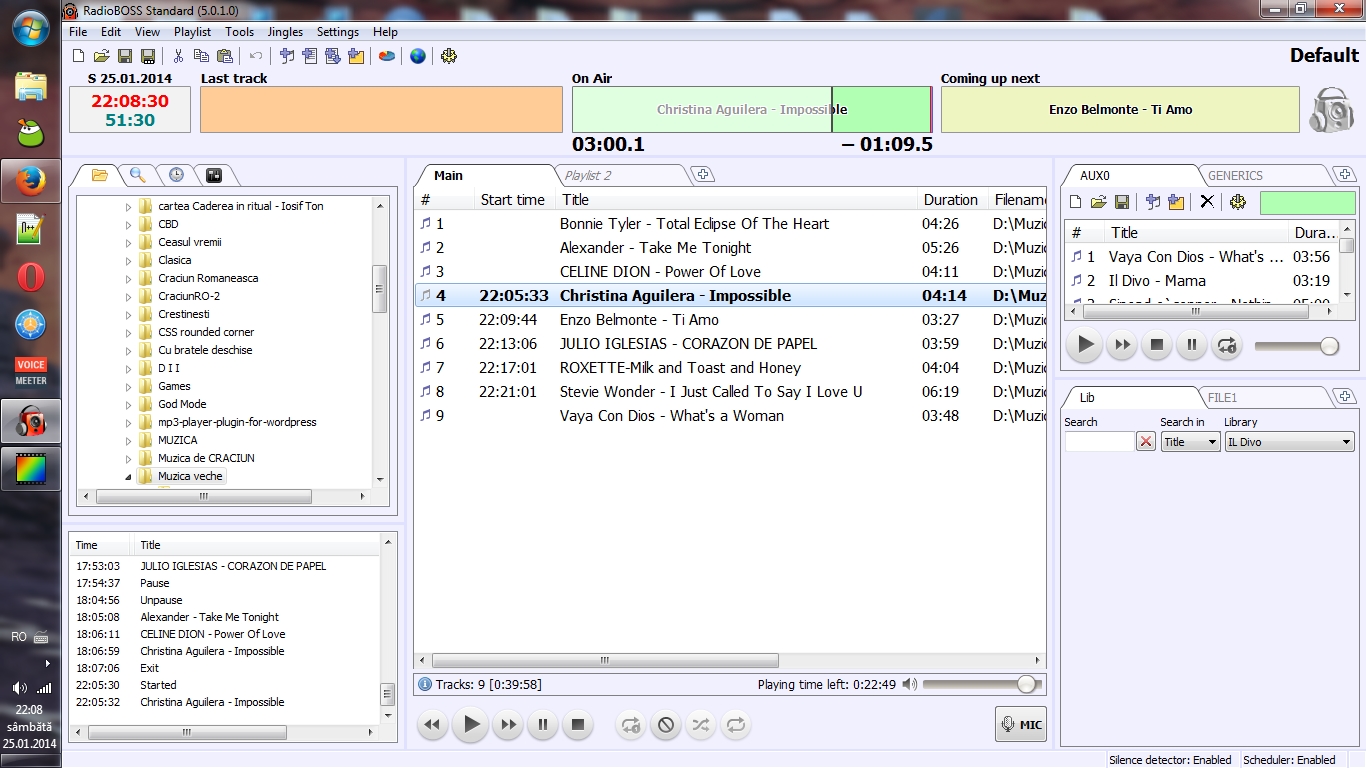The width and height of the screenshot is (1366, 768).
Task: Skip to next track in main player
Action: [508, 725]
